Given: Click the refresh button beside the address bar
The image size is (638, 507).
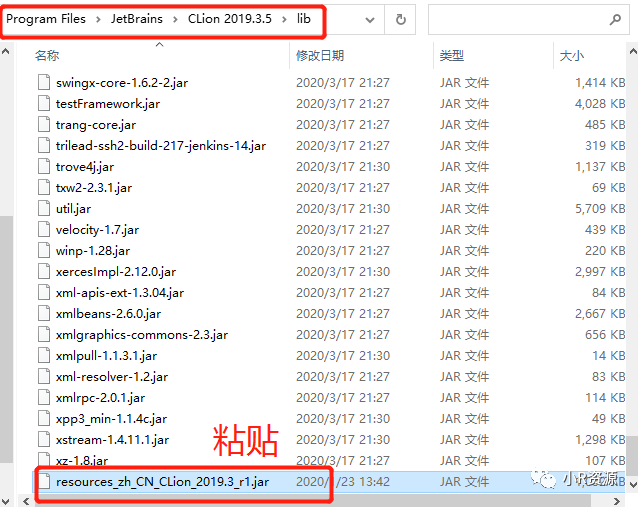Looking at the screenshot, I should [x=400, y=19].
